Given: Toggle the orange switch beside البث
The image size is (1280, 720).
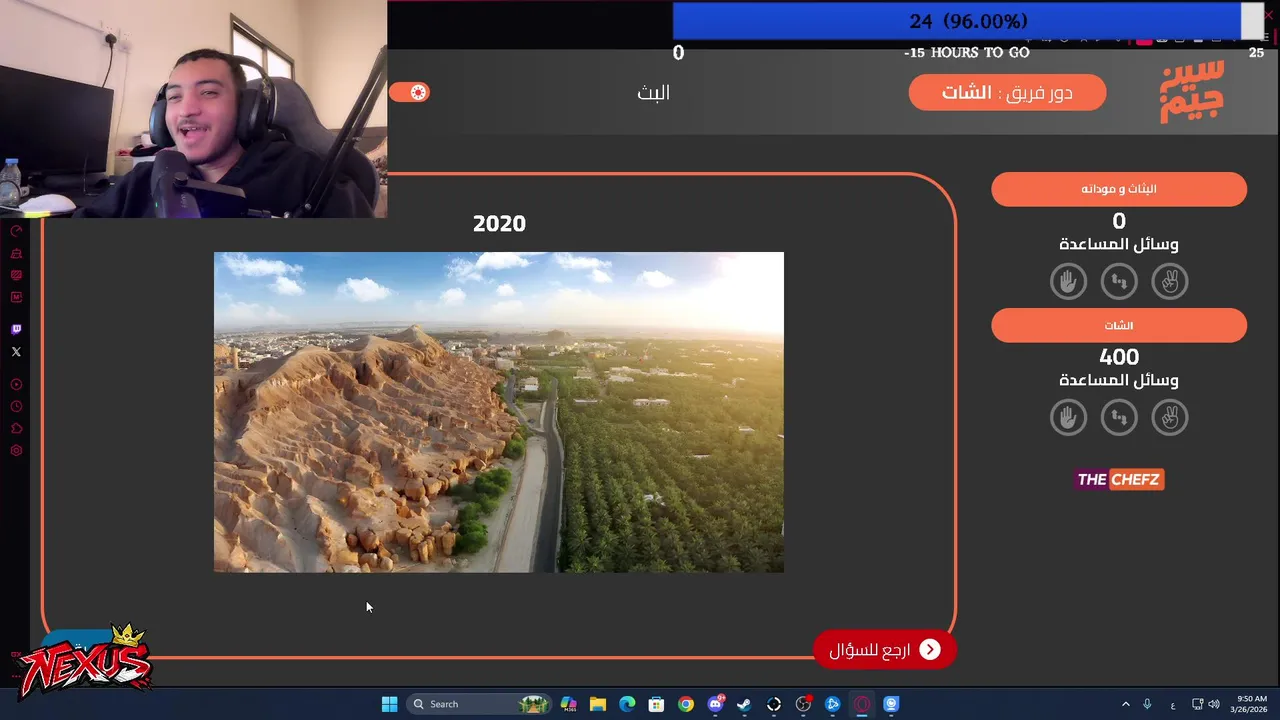Looking at the screenshot, I should [x=409, y=92].
